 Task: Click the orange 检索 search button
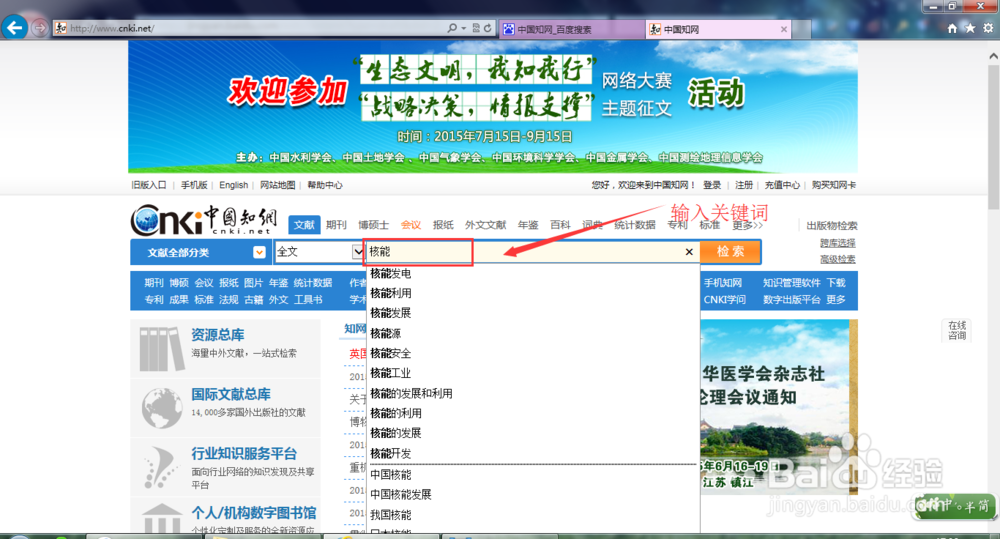730,251
